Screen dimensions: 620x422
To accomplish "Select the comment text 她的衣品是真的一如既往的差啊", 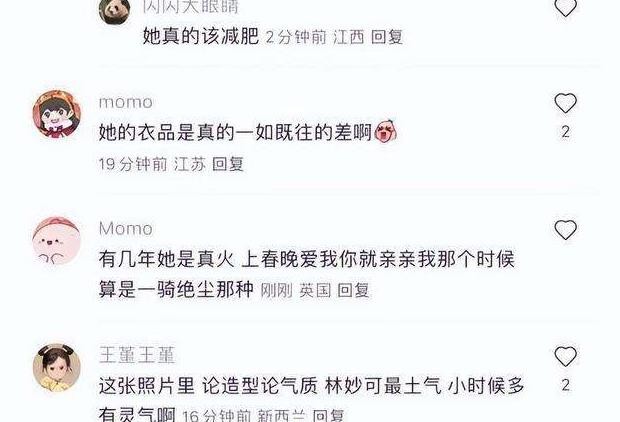I will (x=235, y=132).
